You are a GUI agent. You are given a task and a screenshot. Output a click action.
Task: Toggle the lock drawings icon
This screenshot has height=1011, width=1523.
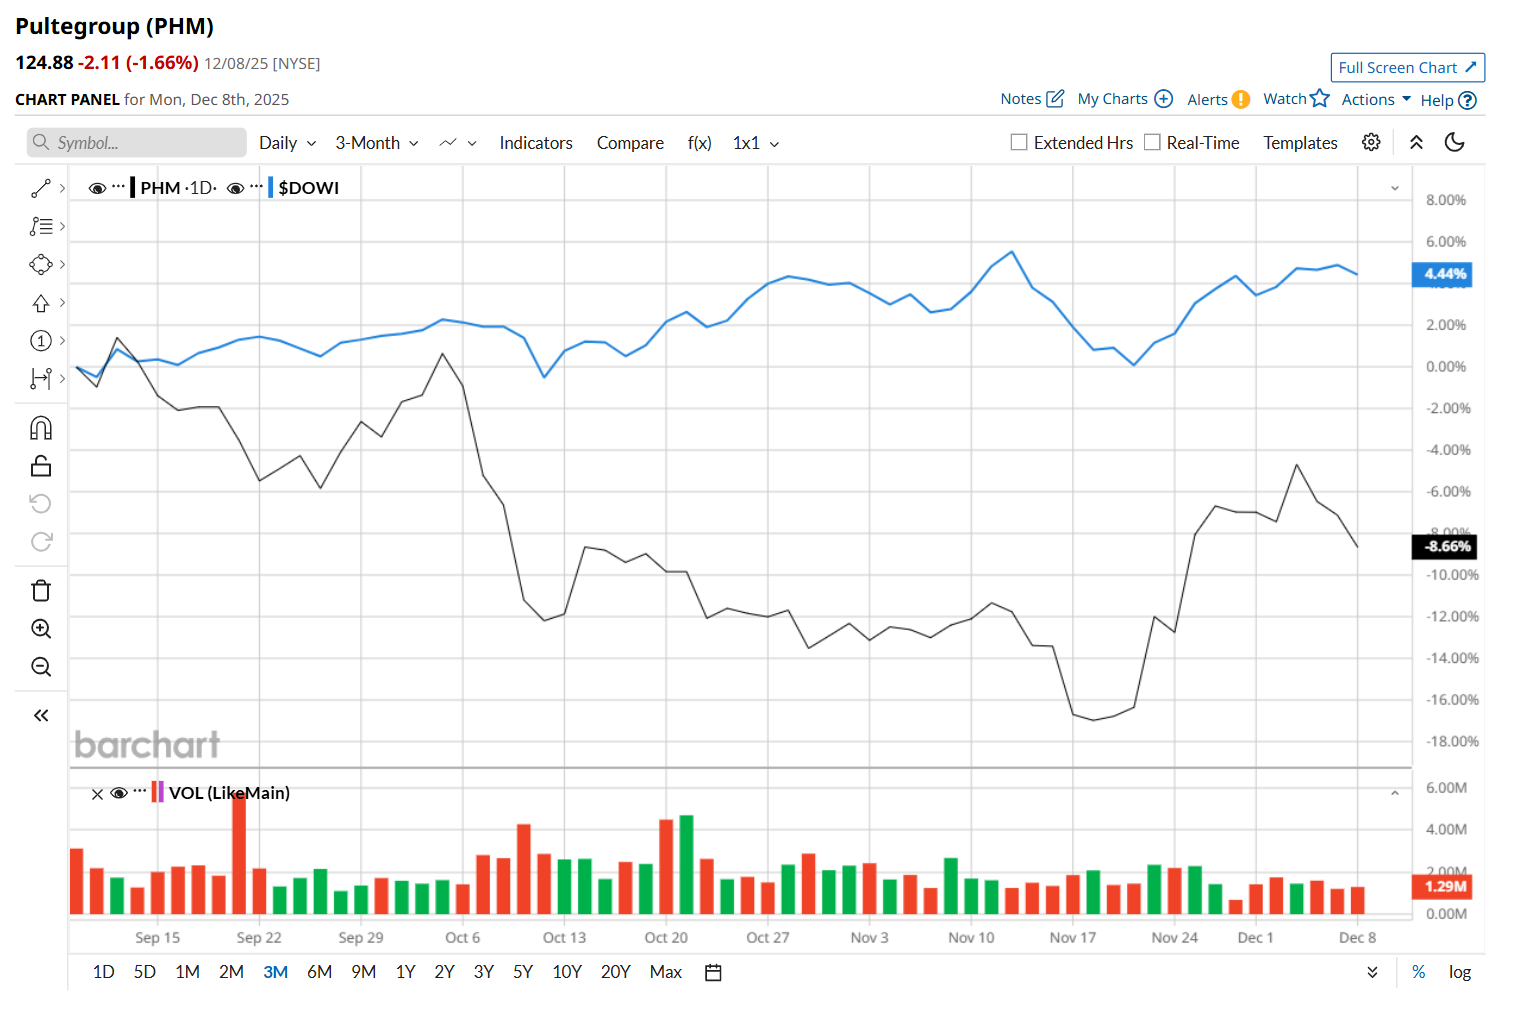41,466
